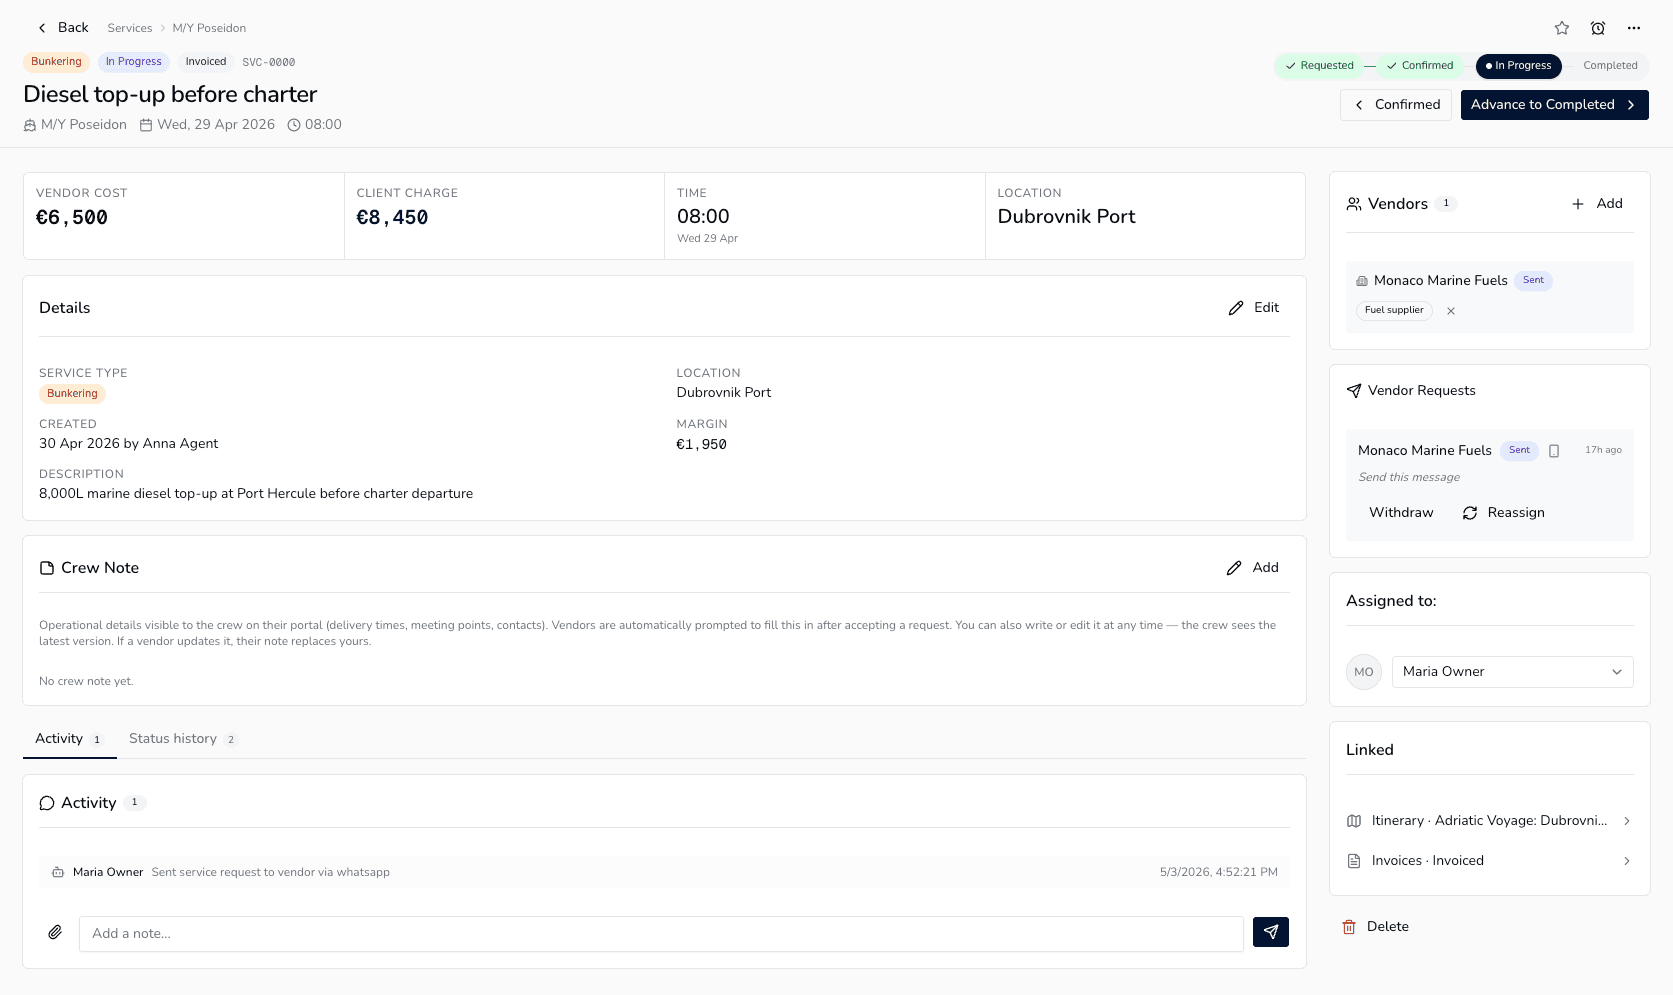
Task: Click the Back arrow button
Action: click(62, 28)
